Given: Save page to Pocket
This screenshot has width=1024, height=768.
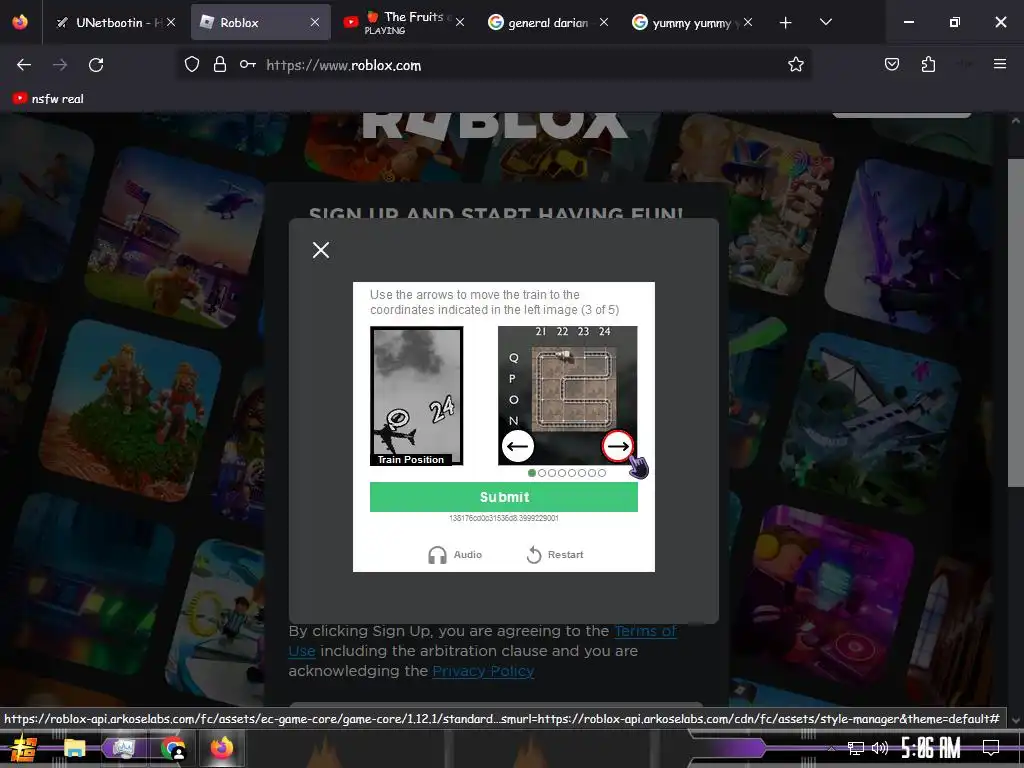Looking at the screenshot, I should [x=891, y=65].
